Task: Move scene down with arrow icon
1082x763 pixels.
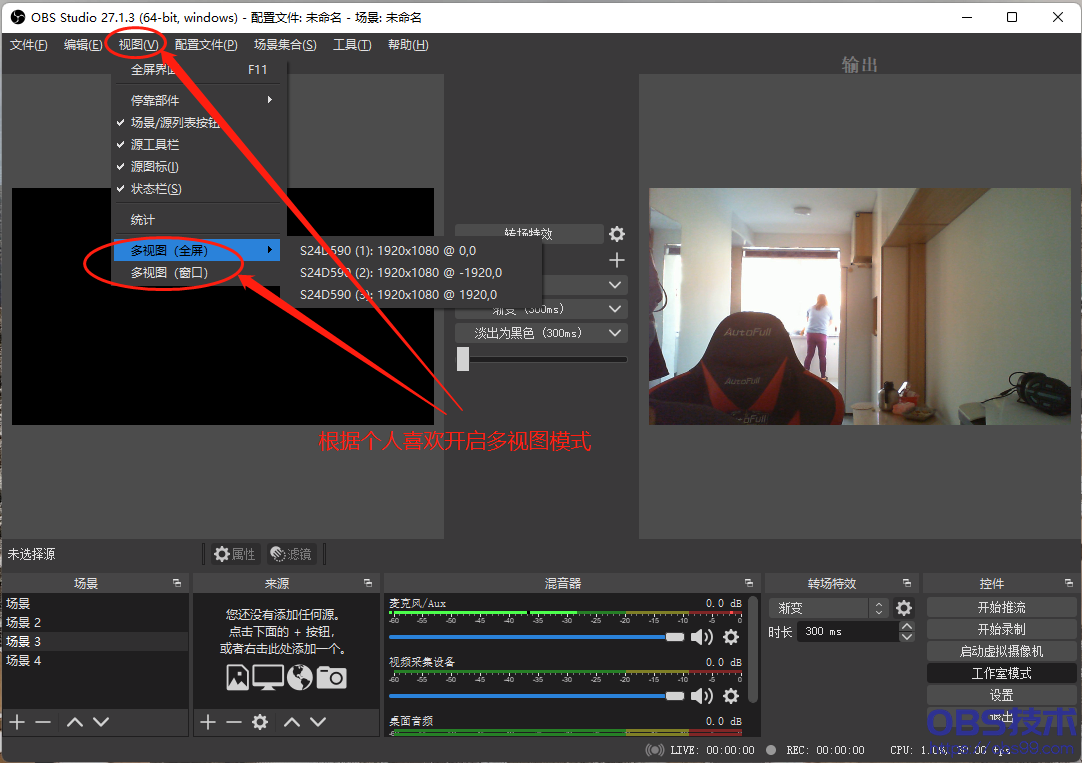Action: coord(101,722)
